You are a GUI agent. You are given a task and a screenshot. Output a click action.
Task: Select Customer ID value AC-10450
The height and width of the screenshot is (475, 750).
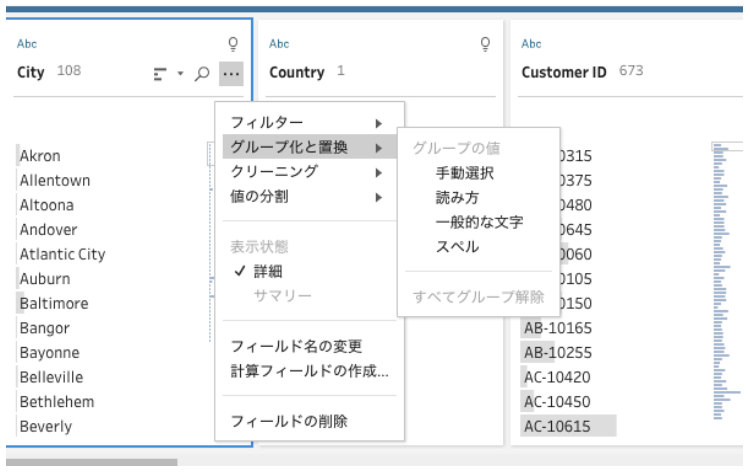(557, 402)
